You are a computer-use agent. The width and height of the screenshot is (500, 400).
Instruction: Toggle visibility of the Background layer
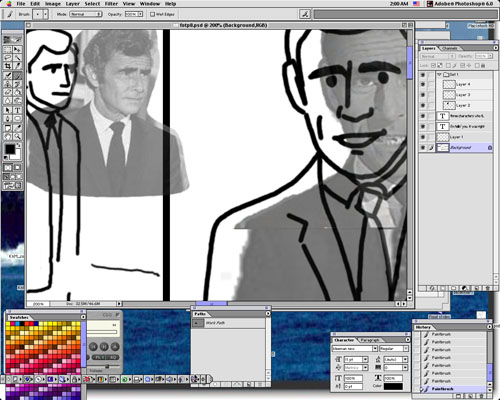pyautogui.click(x=423, y=147)
